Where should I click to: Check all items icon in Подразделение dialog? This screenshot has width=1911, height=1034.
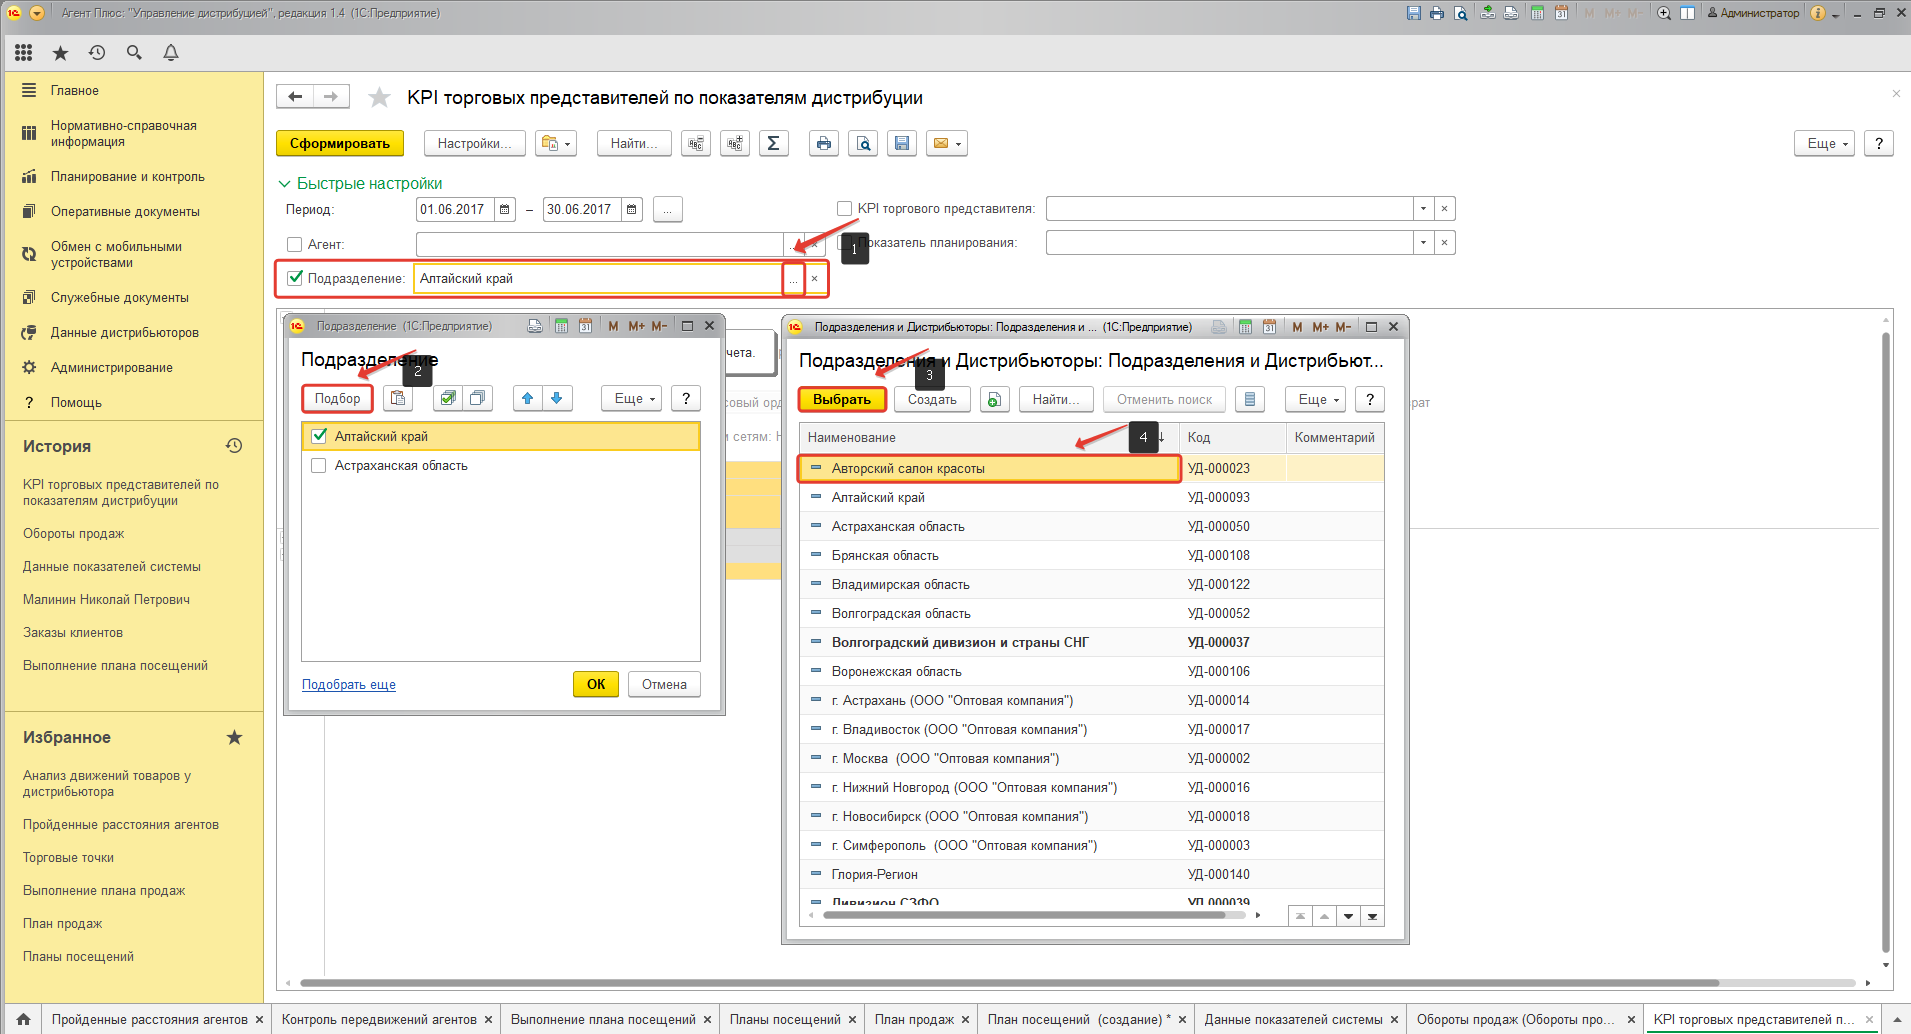448,398
